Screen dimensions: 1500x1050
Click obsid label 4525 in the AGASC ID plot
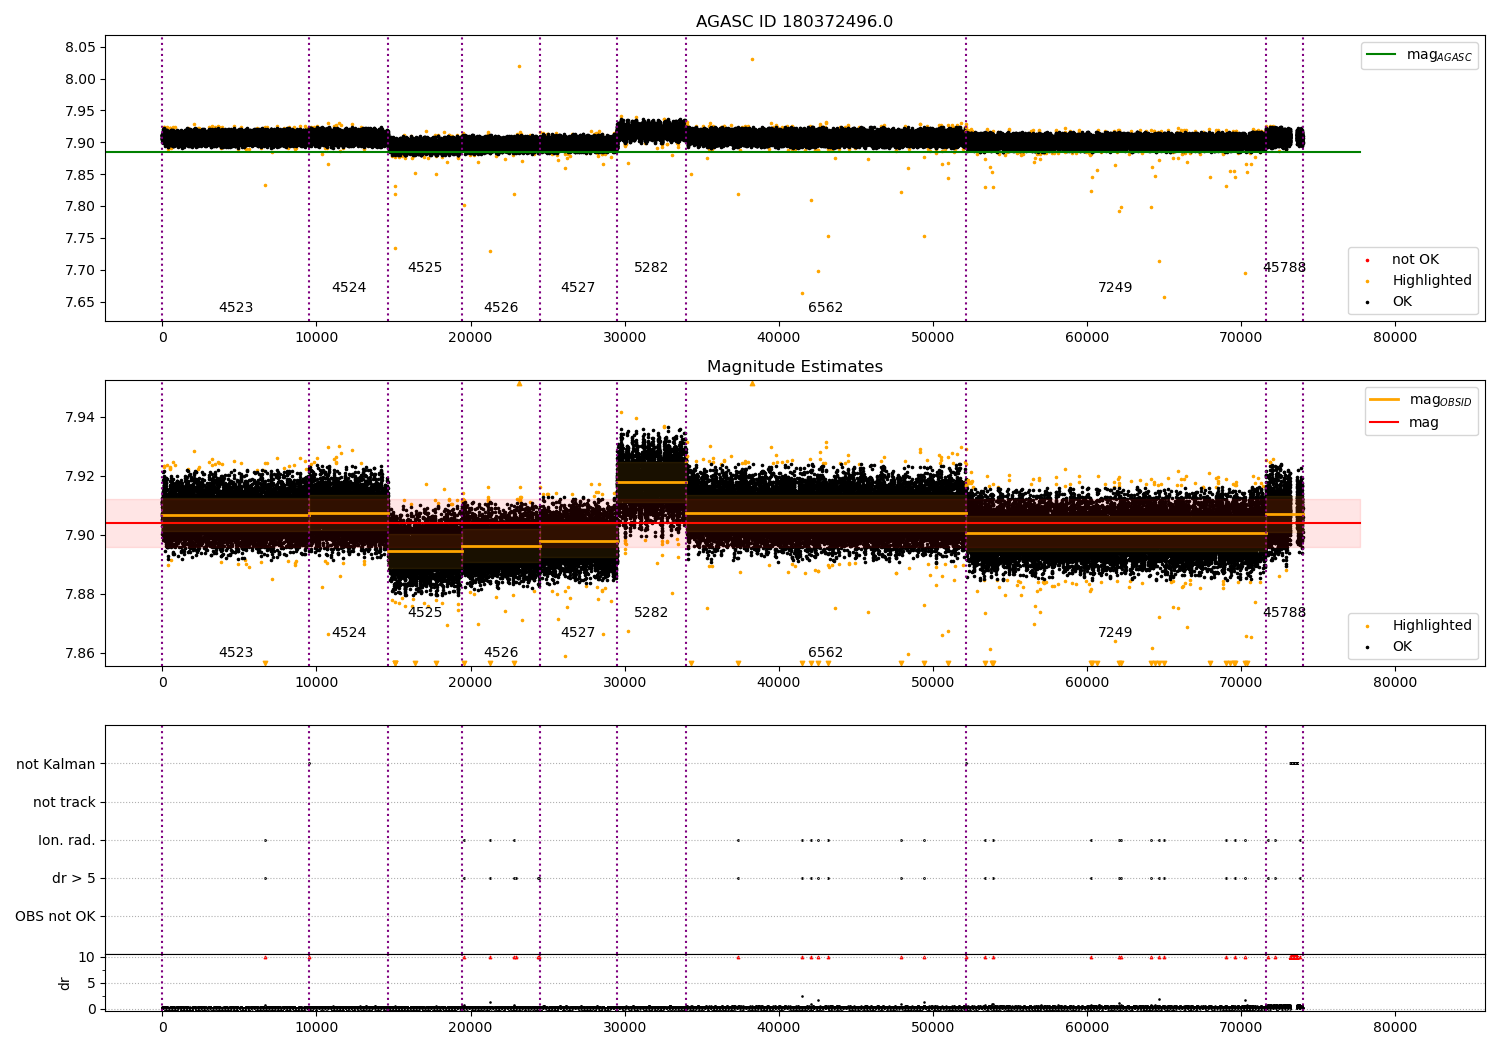[x=425, y=268]
